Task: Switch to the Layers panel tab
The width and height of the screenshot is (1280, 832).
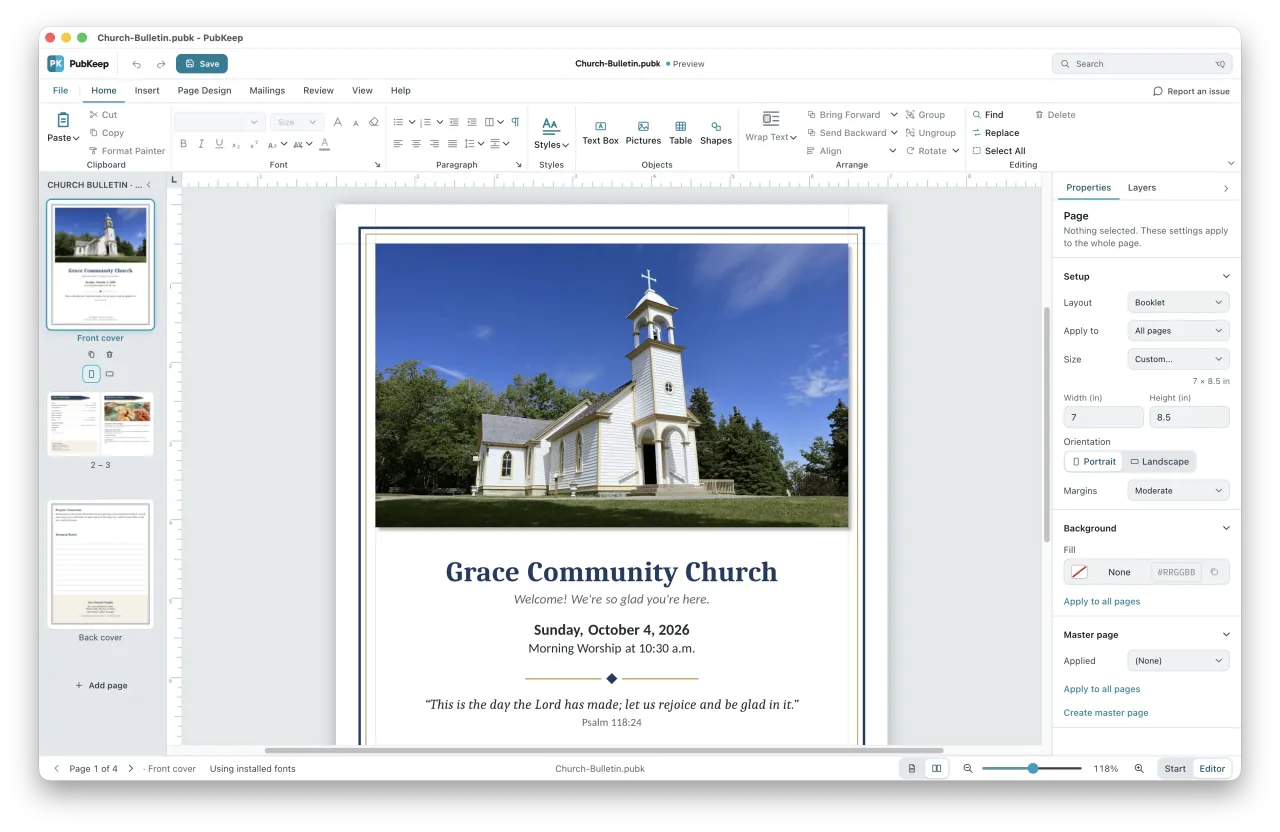Action: [1141, 187]
